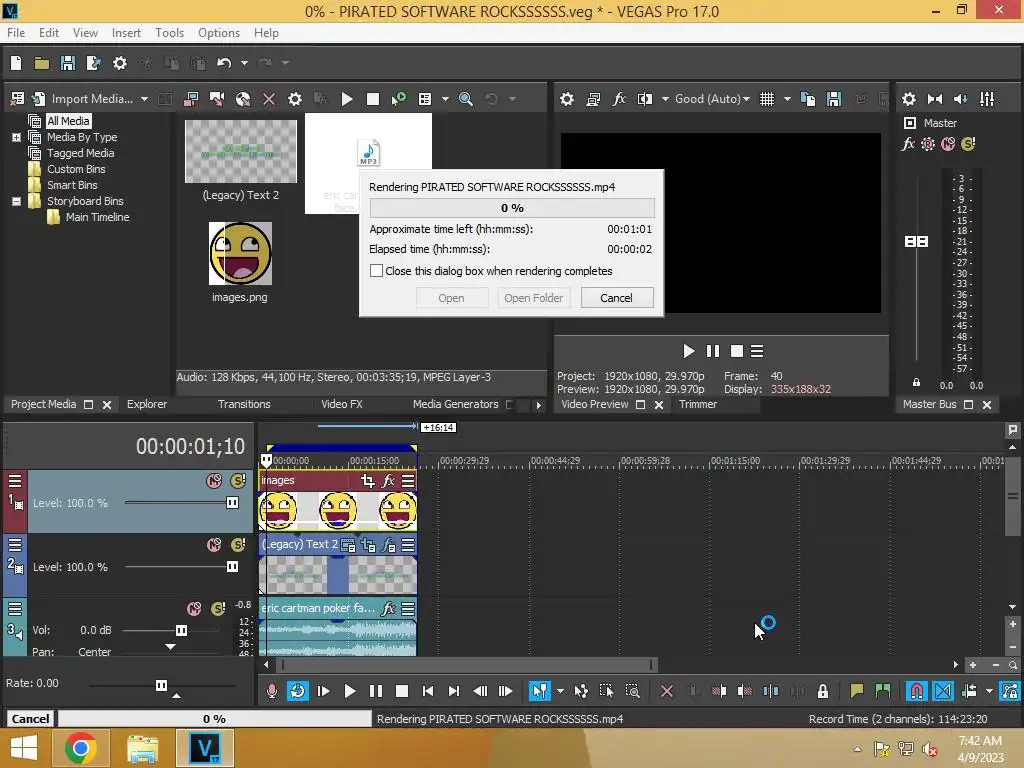
Task: Open edit tool dropdown arrow in timeline toolbar
Action: click(560, 691)
